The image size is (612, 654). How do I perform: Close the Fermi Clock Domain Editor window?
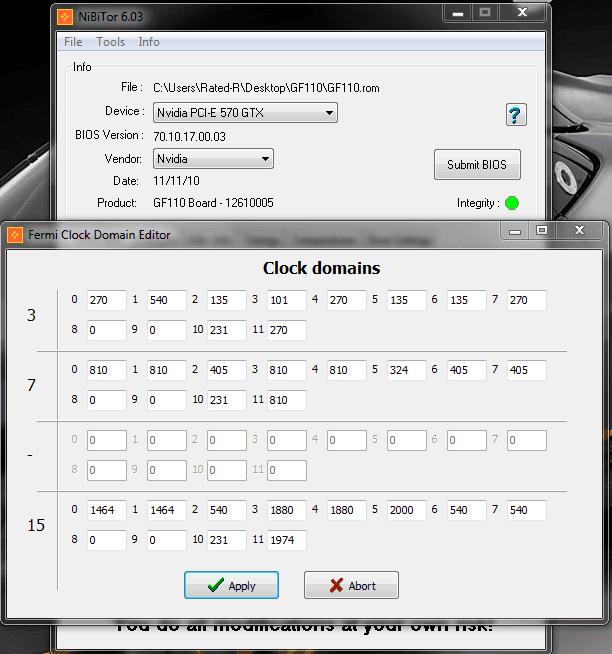[x=579, y=231]
